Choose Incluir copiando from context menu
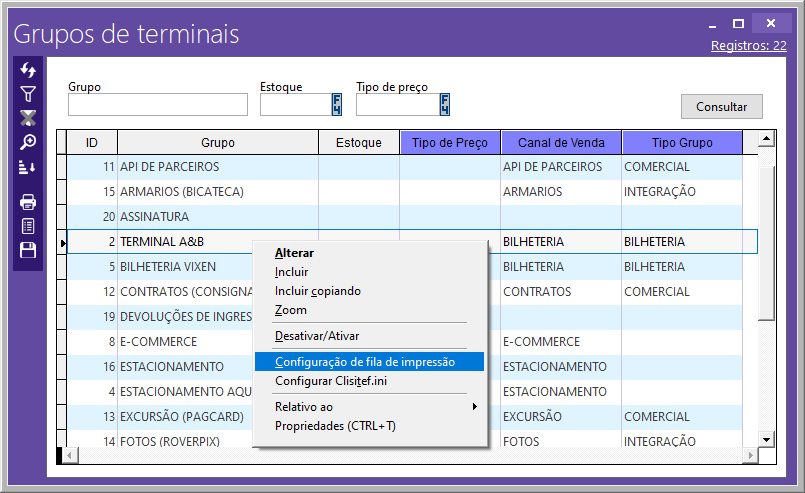Viewport: 805px width, 493px height. pyautogui.click(x=318, y=291)
